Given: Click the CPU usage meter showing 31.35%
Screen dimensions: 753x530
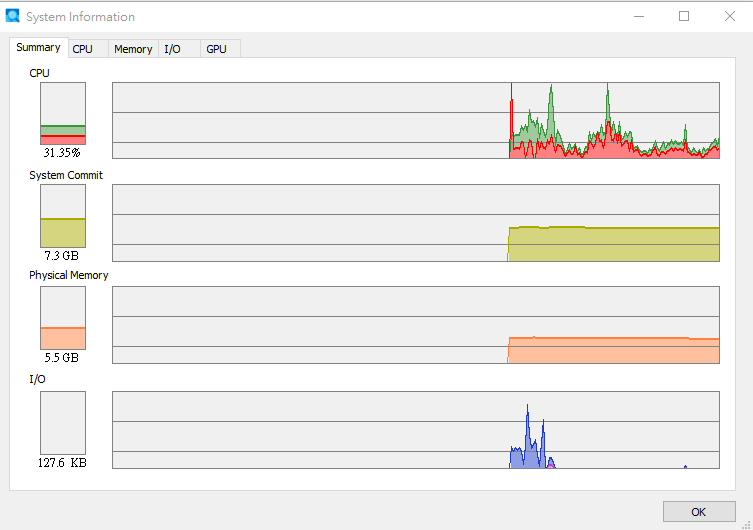Looking at the screenshot, I should pos(63,113).
